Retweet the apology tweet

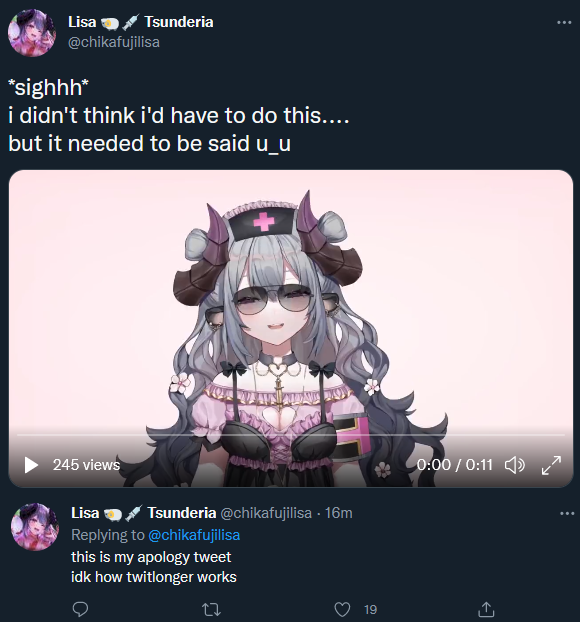pyautogui.click(x=211, y=609)
